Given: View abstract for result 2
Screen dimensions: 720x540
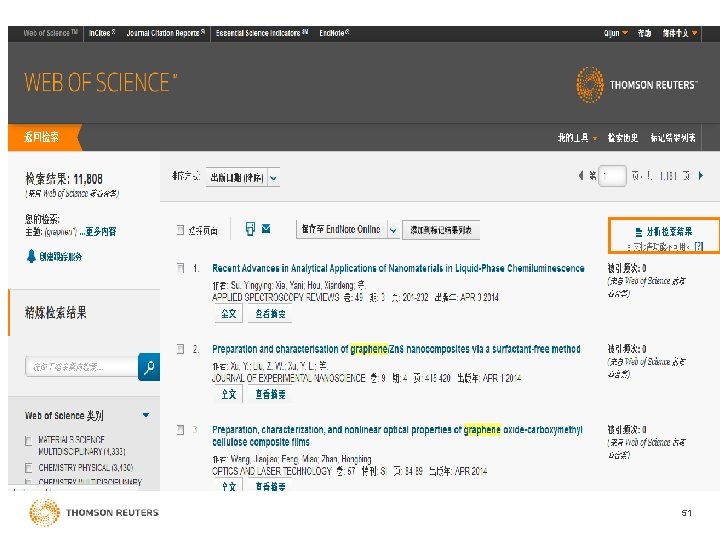Looking at the screenshot, I should click(x=270, y=394).
